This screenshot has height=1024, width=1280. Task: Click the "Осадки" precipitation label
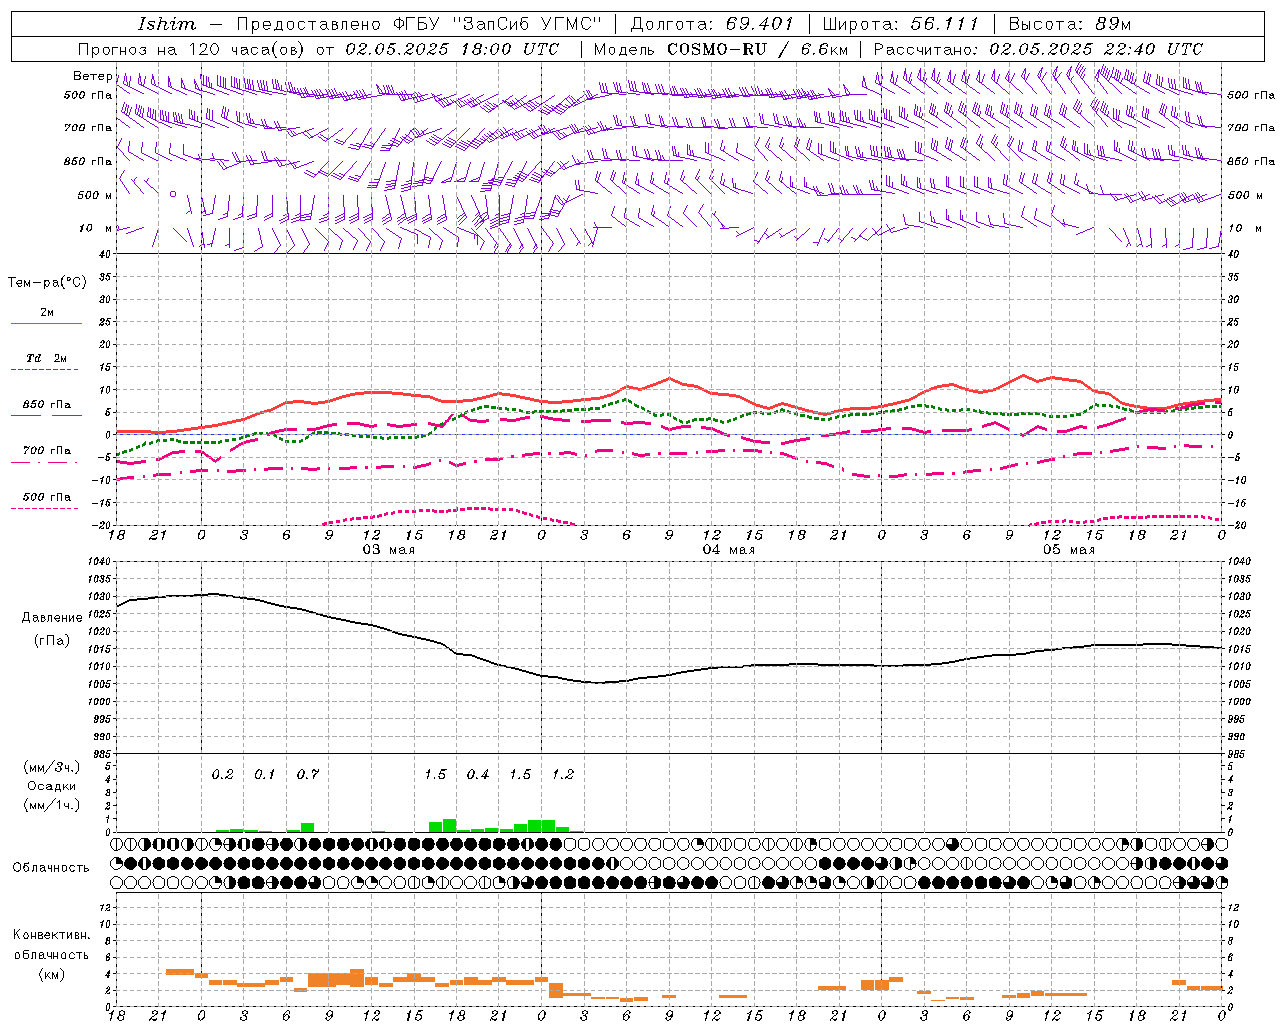(51, 786)
